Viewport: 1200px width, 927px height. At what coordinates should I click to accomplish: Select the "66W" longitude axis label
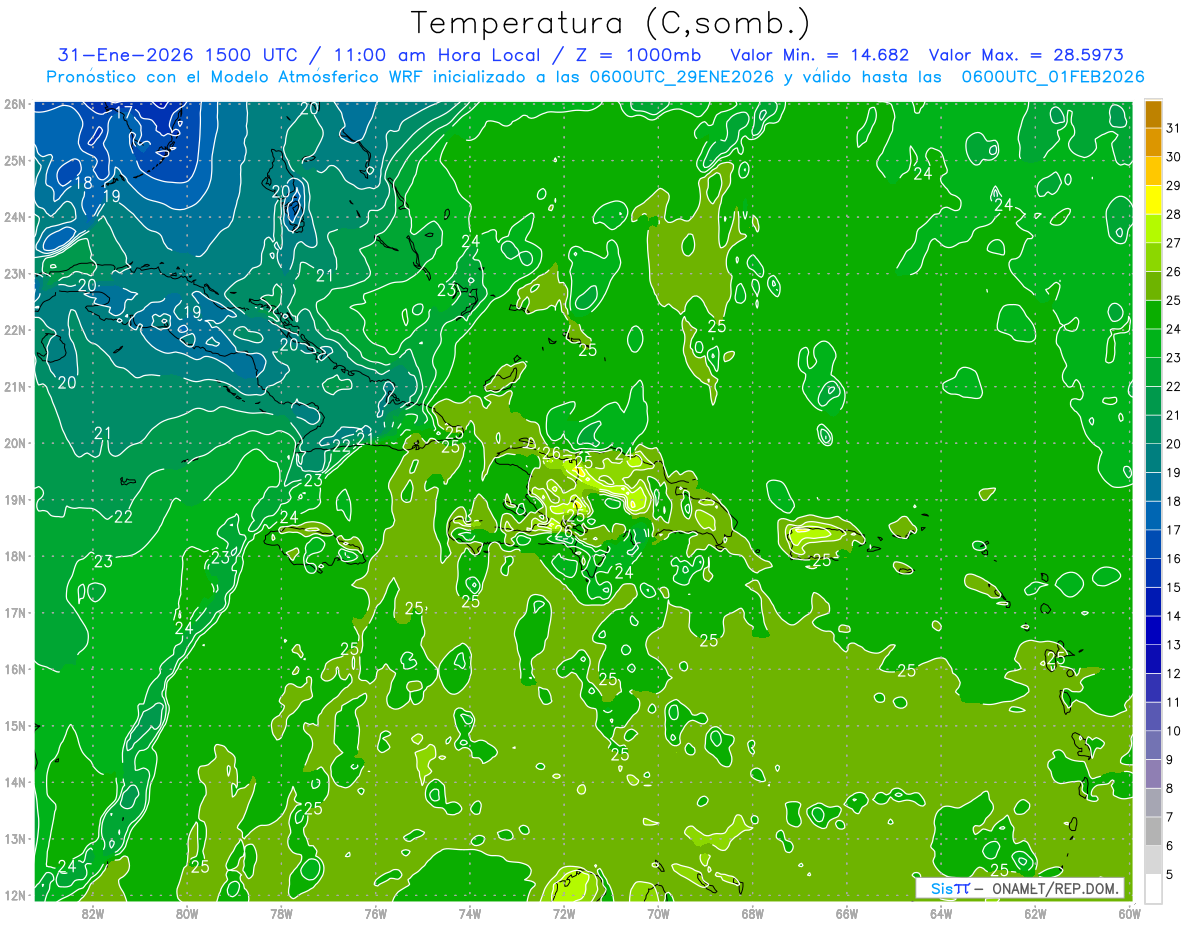click(x=847, y=913)
